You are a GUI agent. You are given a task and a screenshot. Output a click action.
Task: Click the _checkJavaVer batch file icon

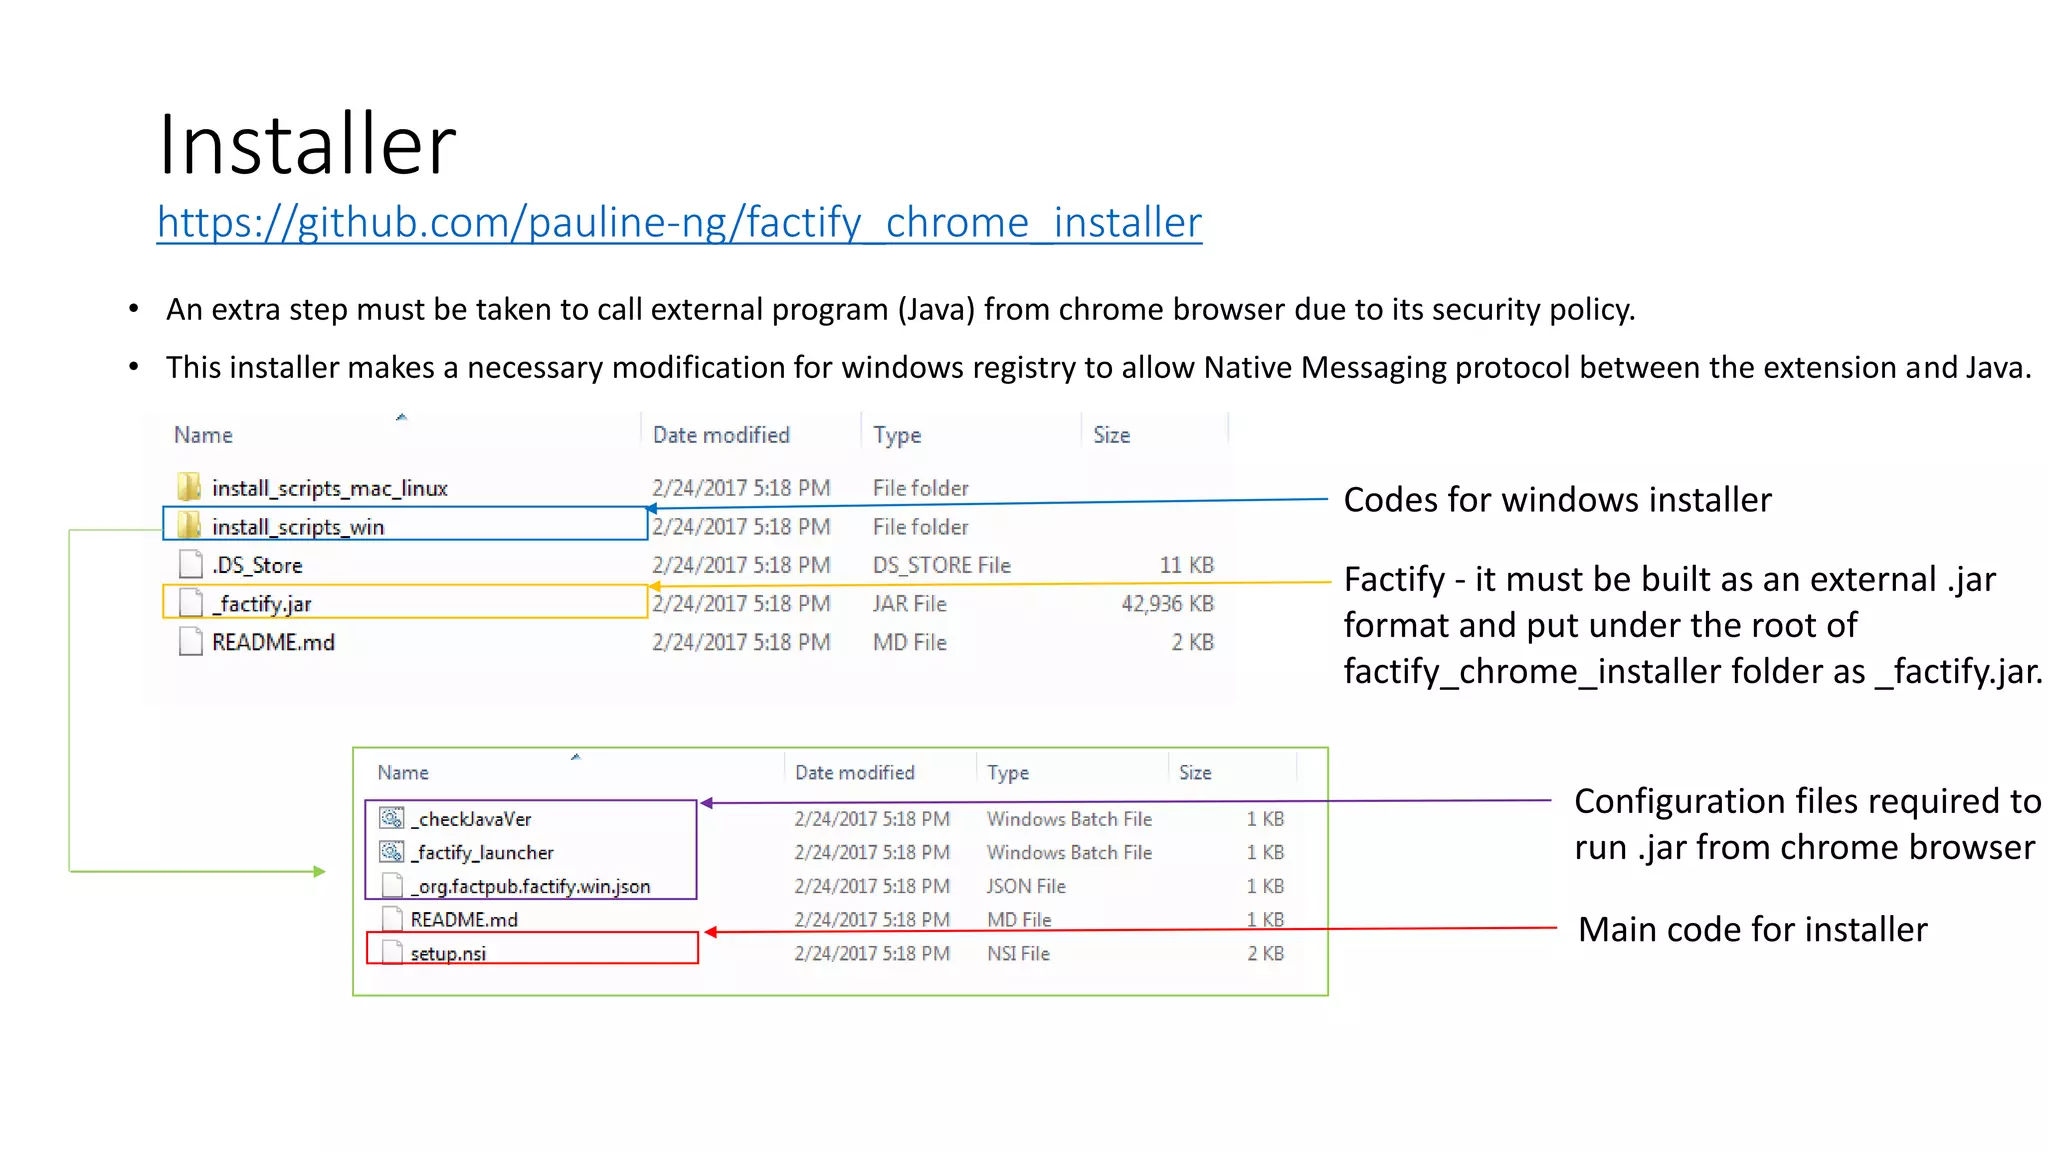[392, 818]
